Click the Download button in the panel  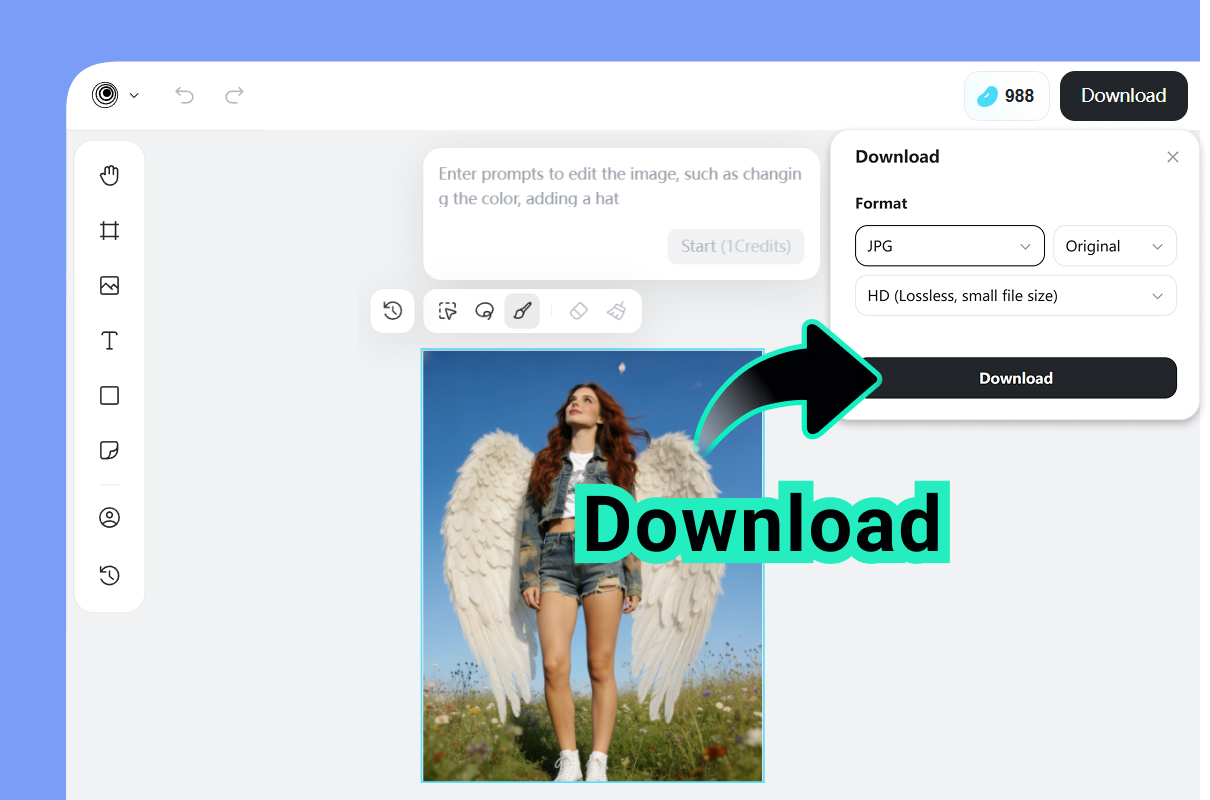(x=1015, y=378)
